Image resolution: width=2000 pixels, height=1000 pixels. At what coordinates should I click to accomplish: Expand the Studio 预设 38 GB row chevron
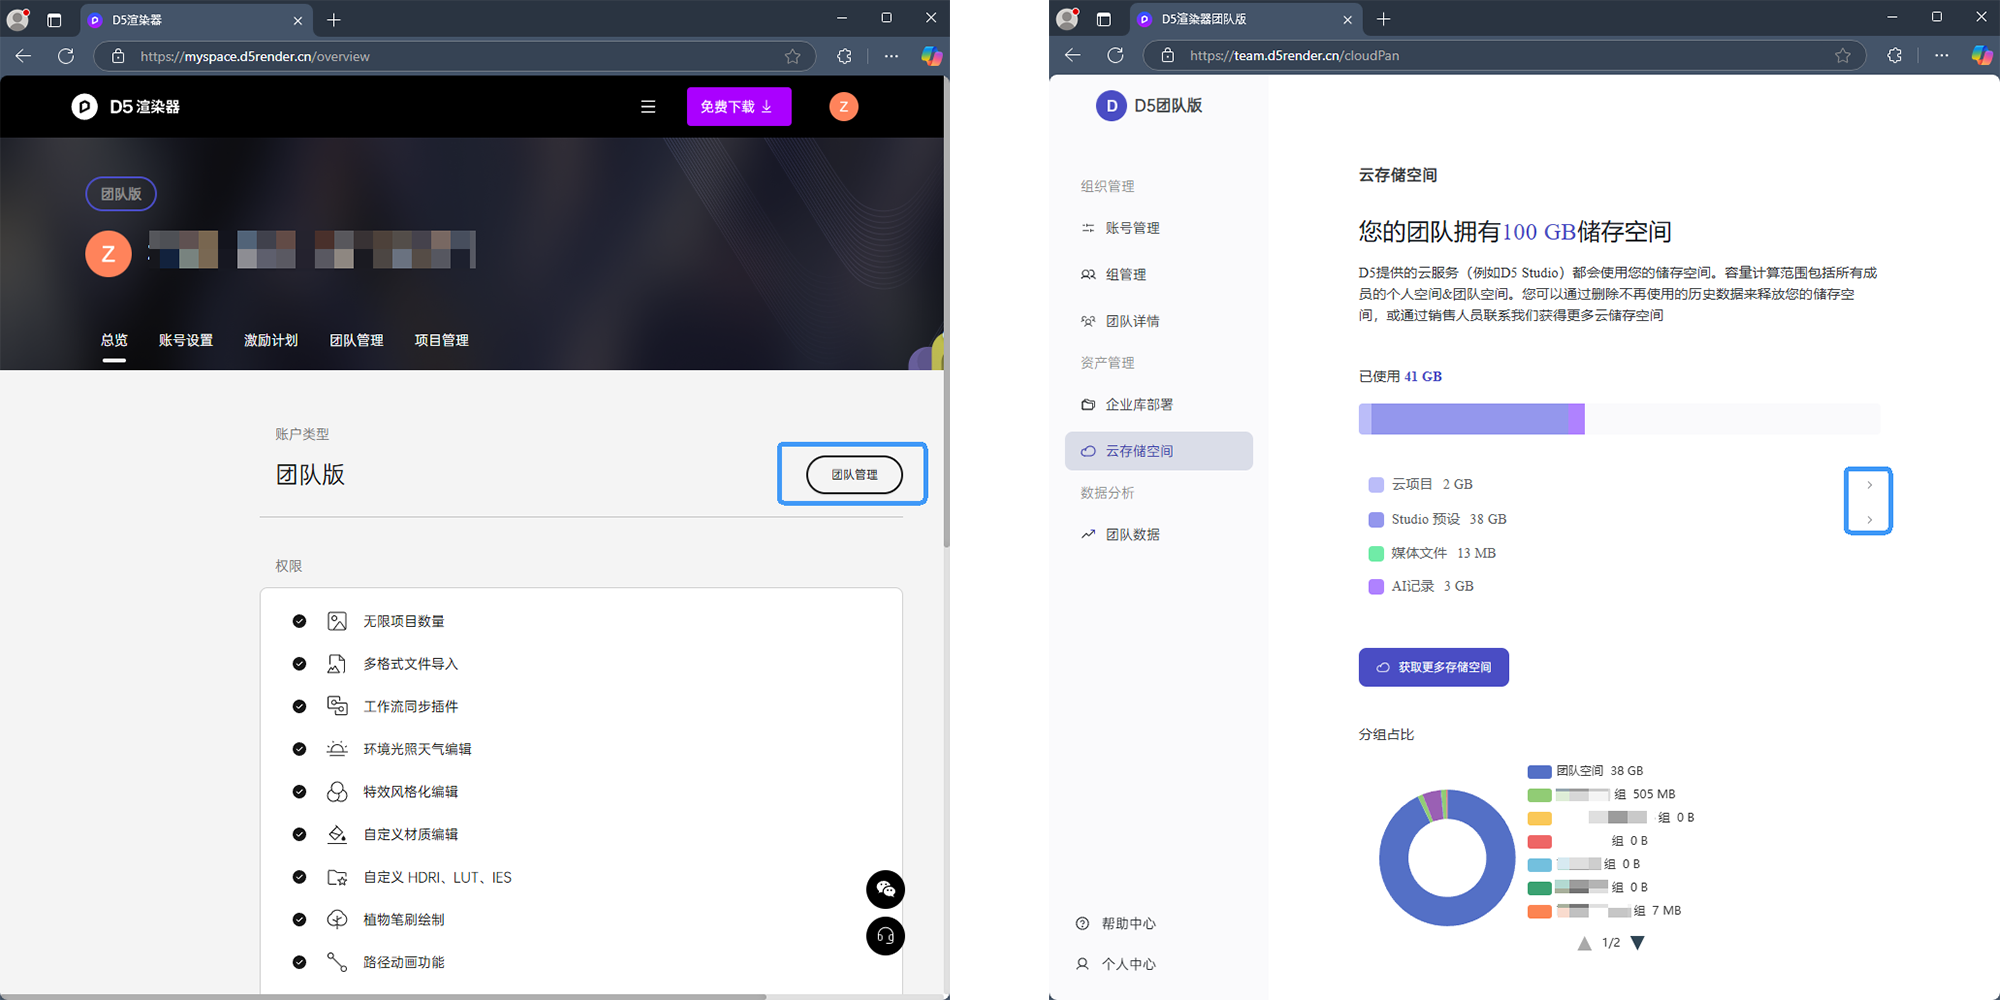[x=1869, y=520]
